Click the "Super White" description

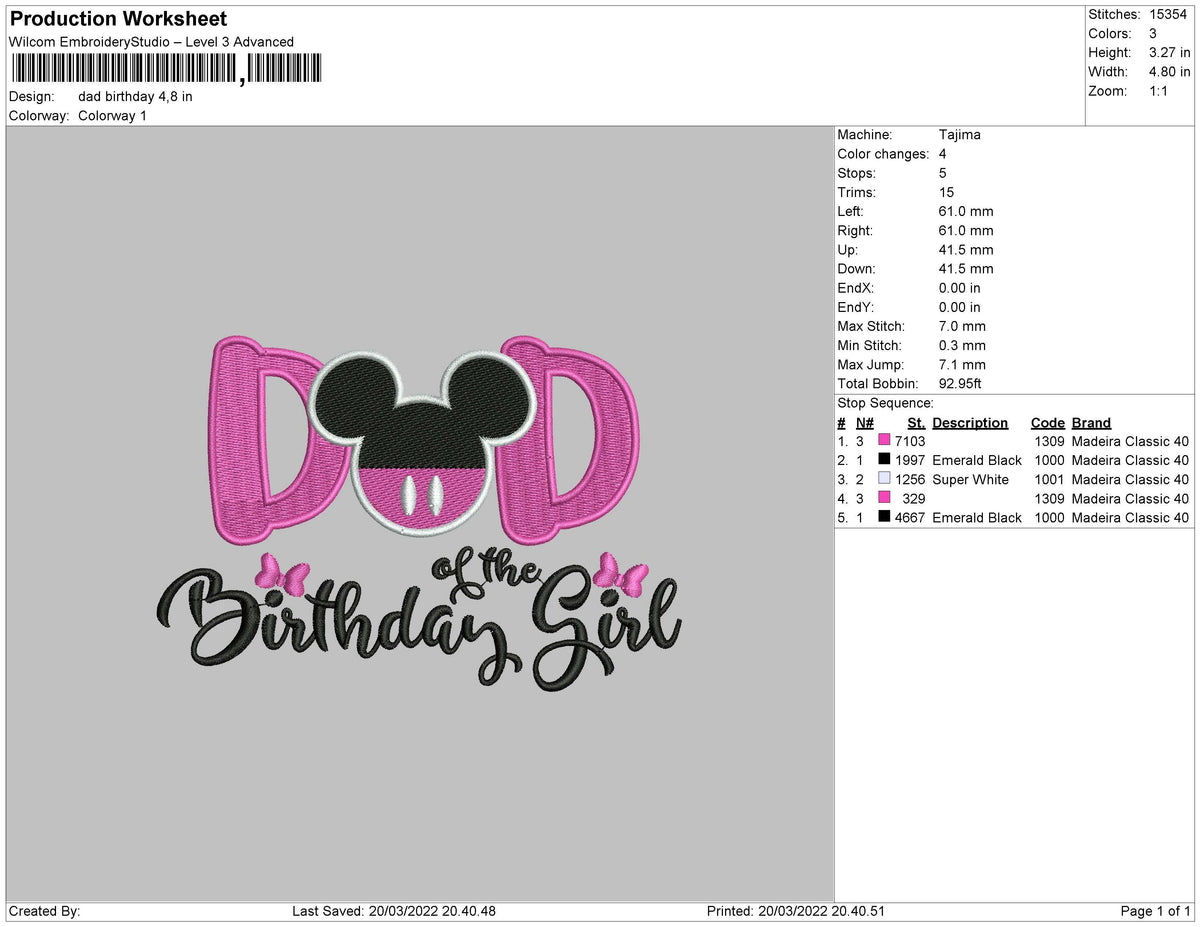970,479
